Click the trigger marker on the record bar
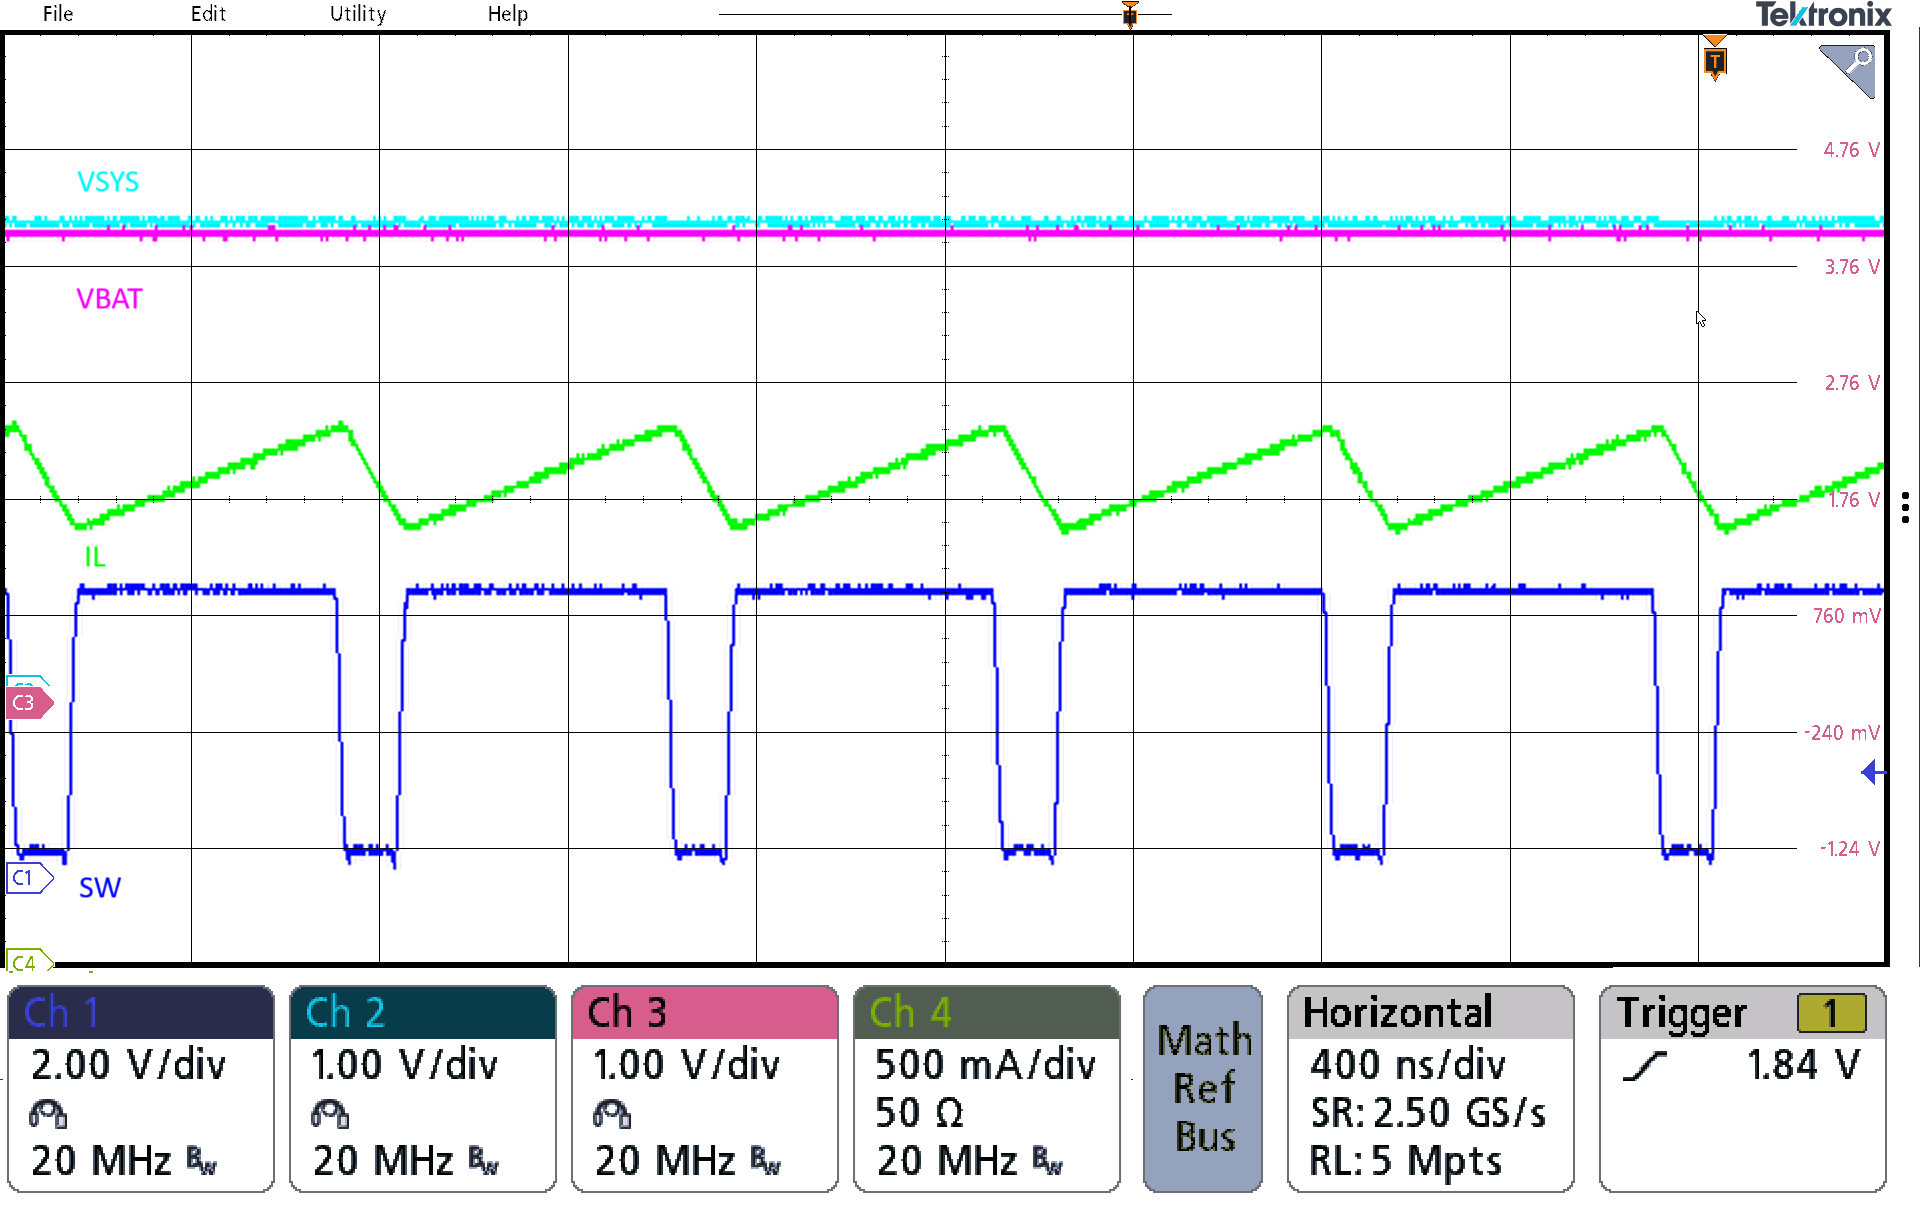This screenshot has width=1920, height=1225. coord(1130,14)
